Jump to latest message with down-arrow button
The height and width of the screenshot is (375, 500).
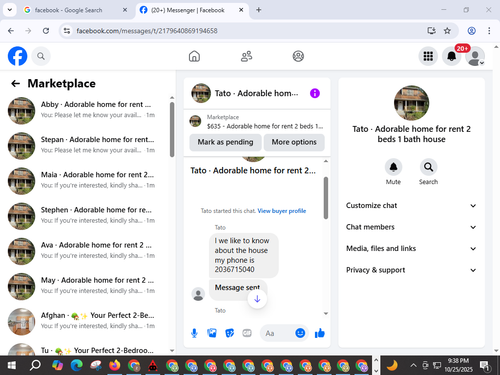click(x=257, y=299)
